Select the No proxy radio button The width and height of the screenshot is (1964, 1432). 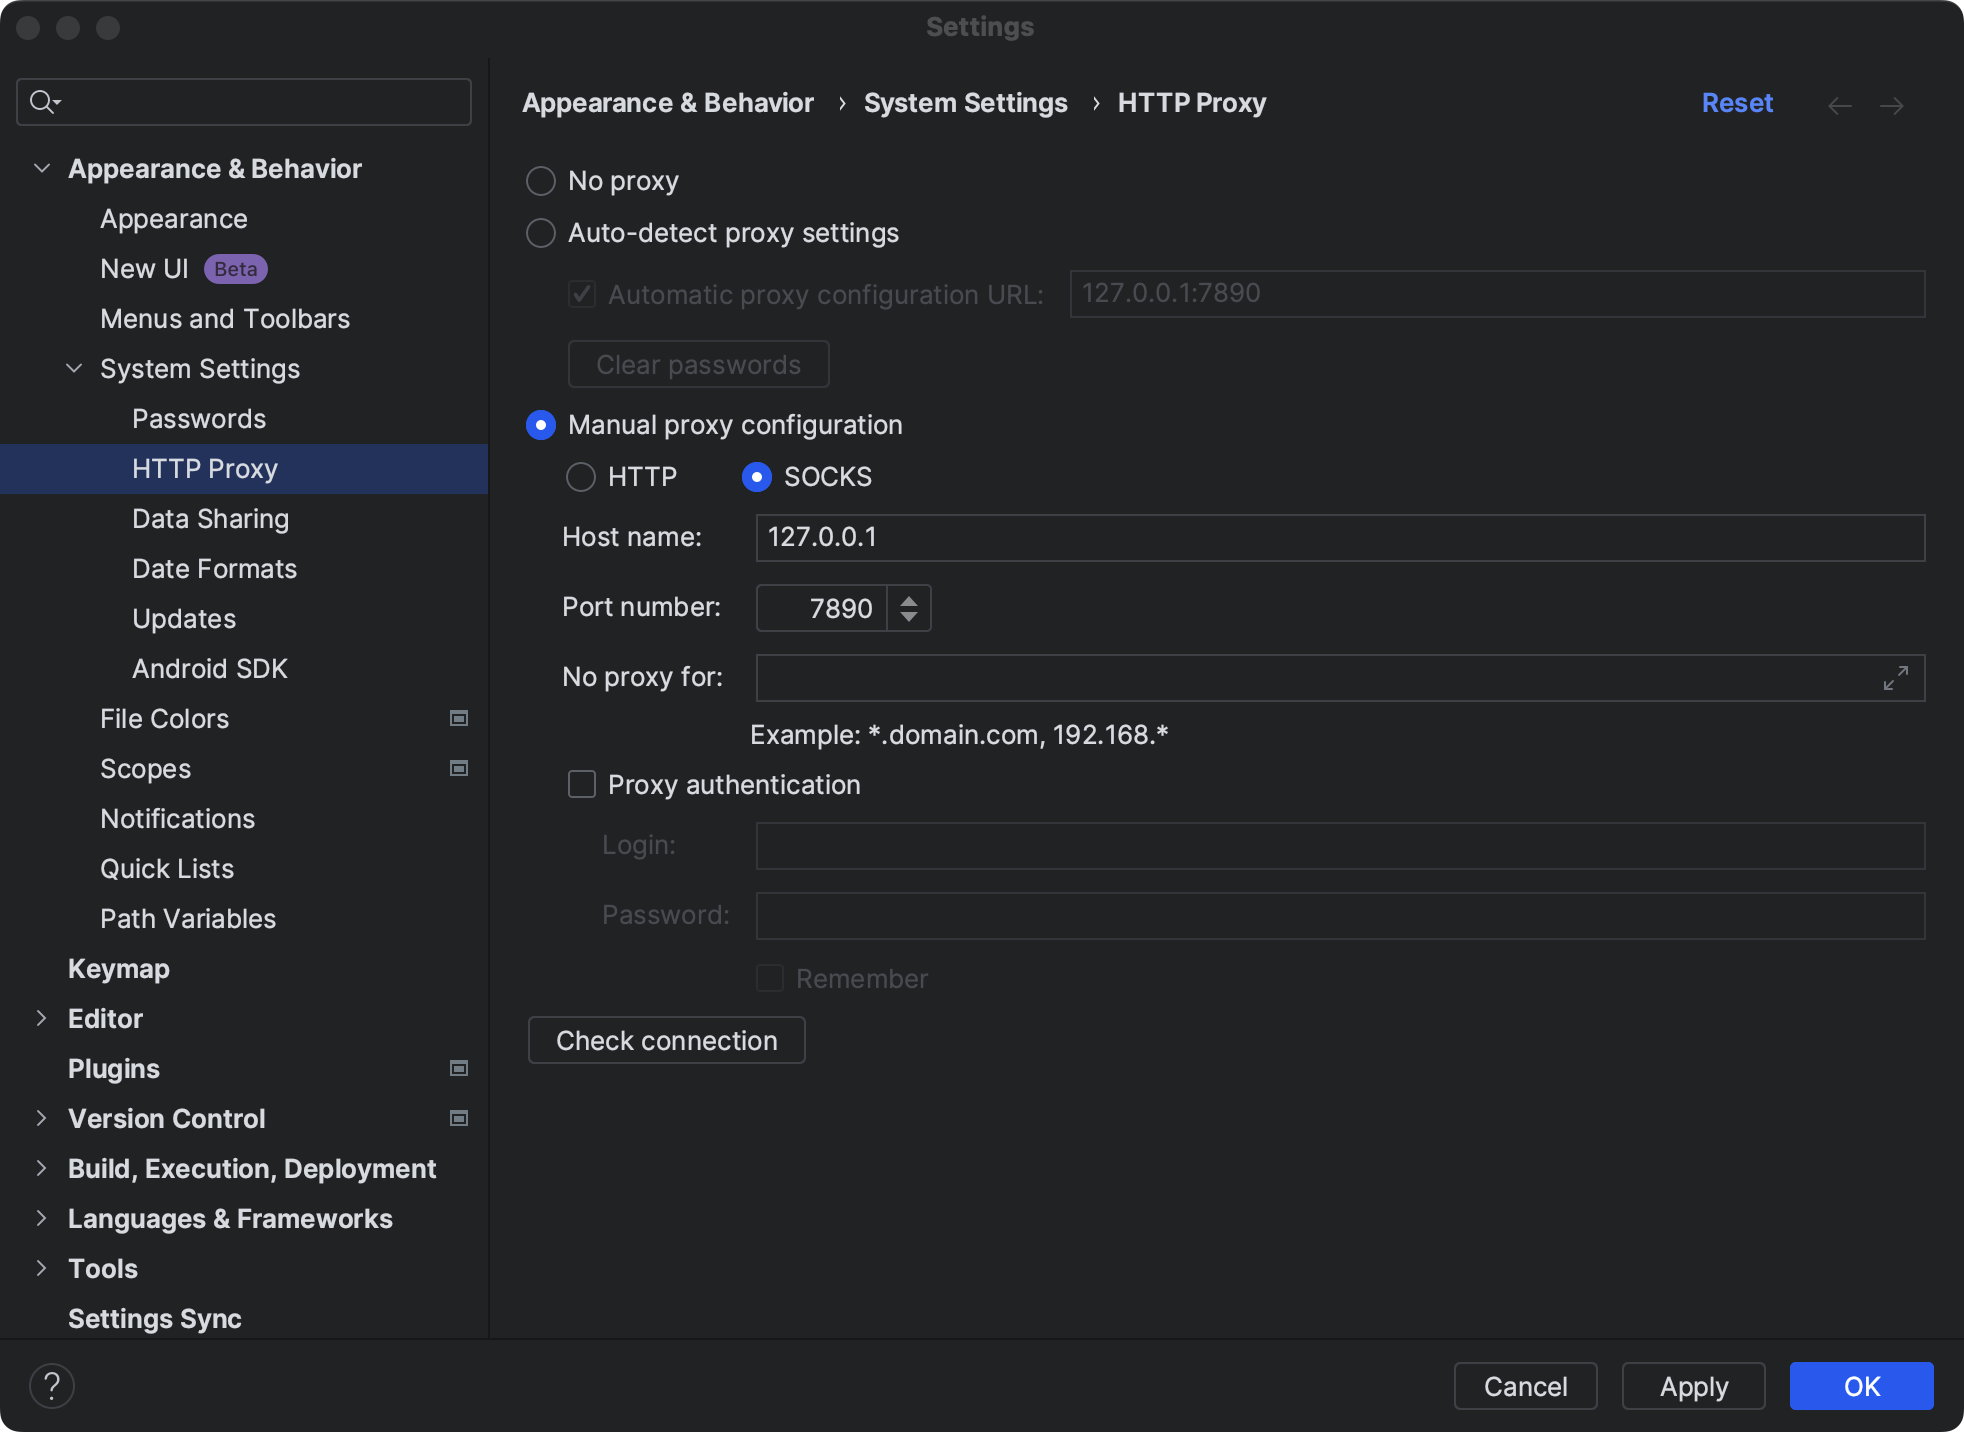pos(541,181)
